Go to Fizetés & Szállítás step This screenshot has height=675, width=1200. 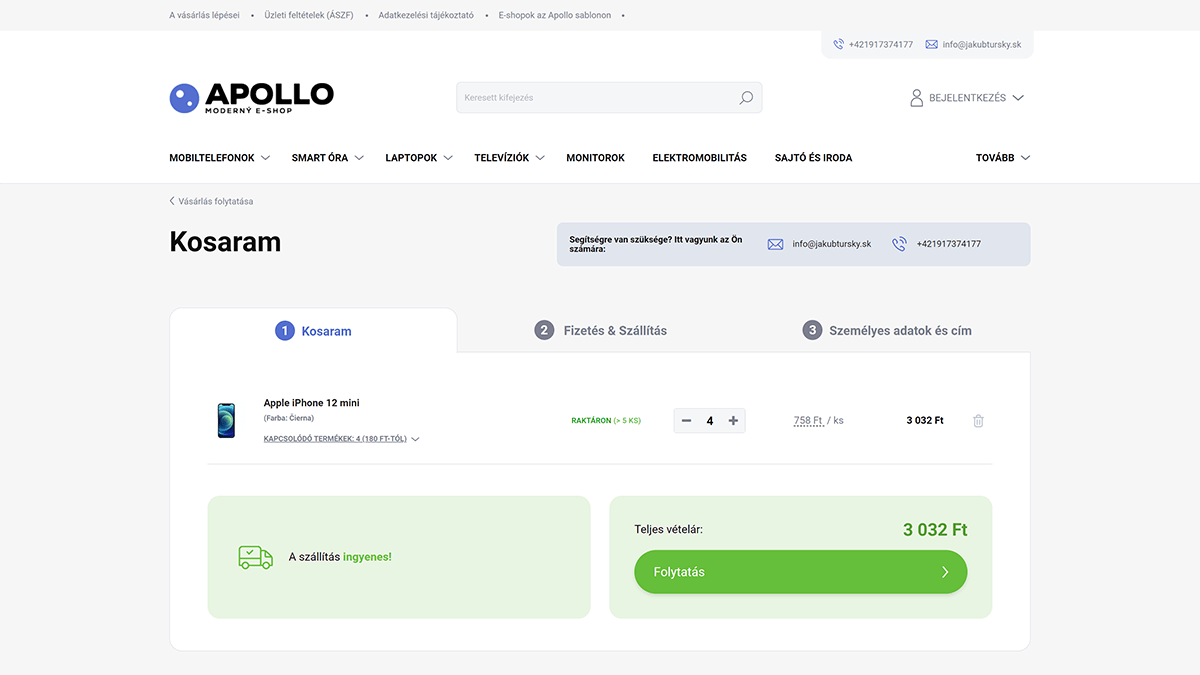601,330
